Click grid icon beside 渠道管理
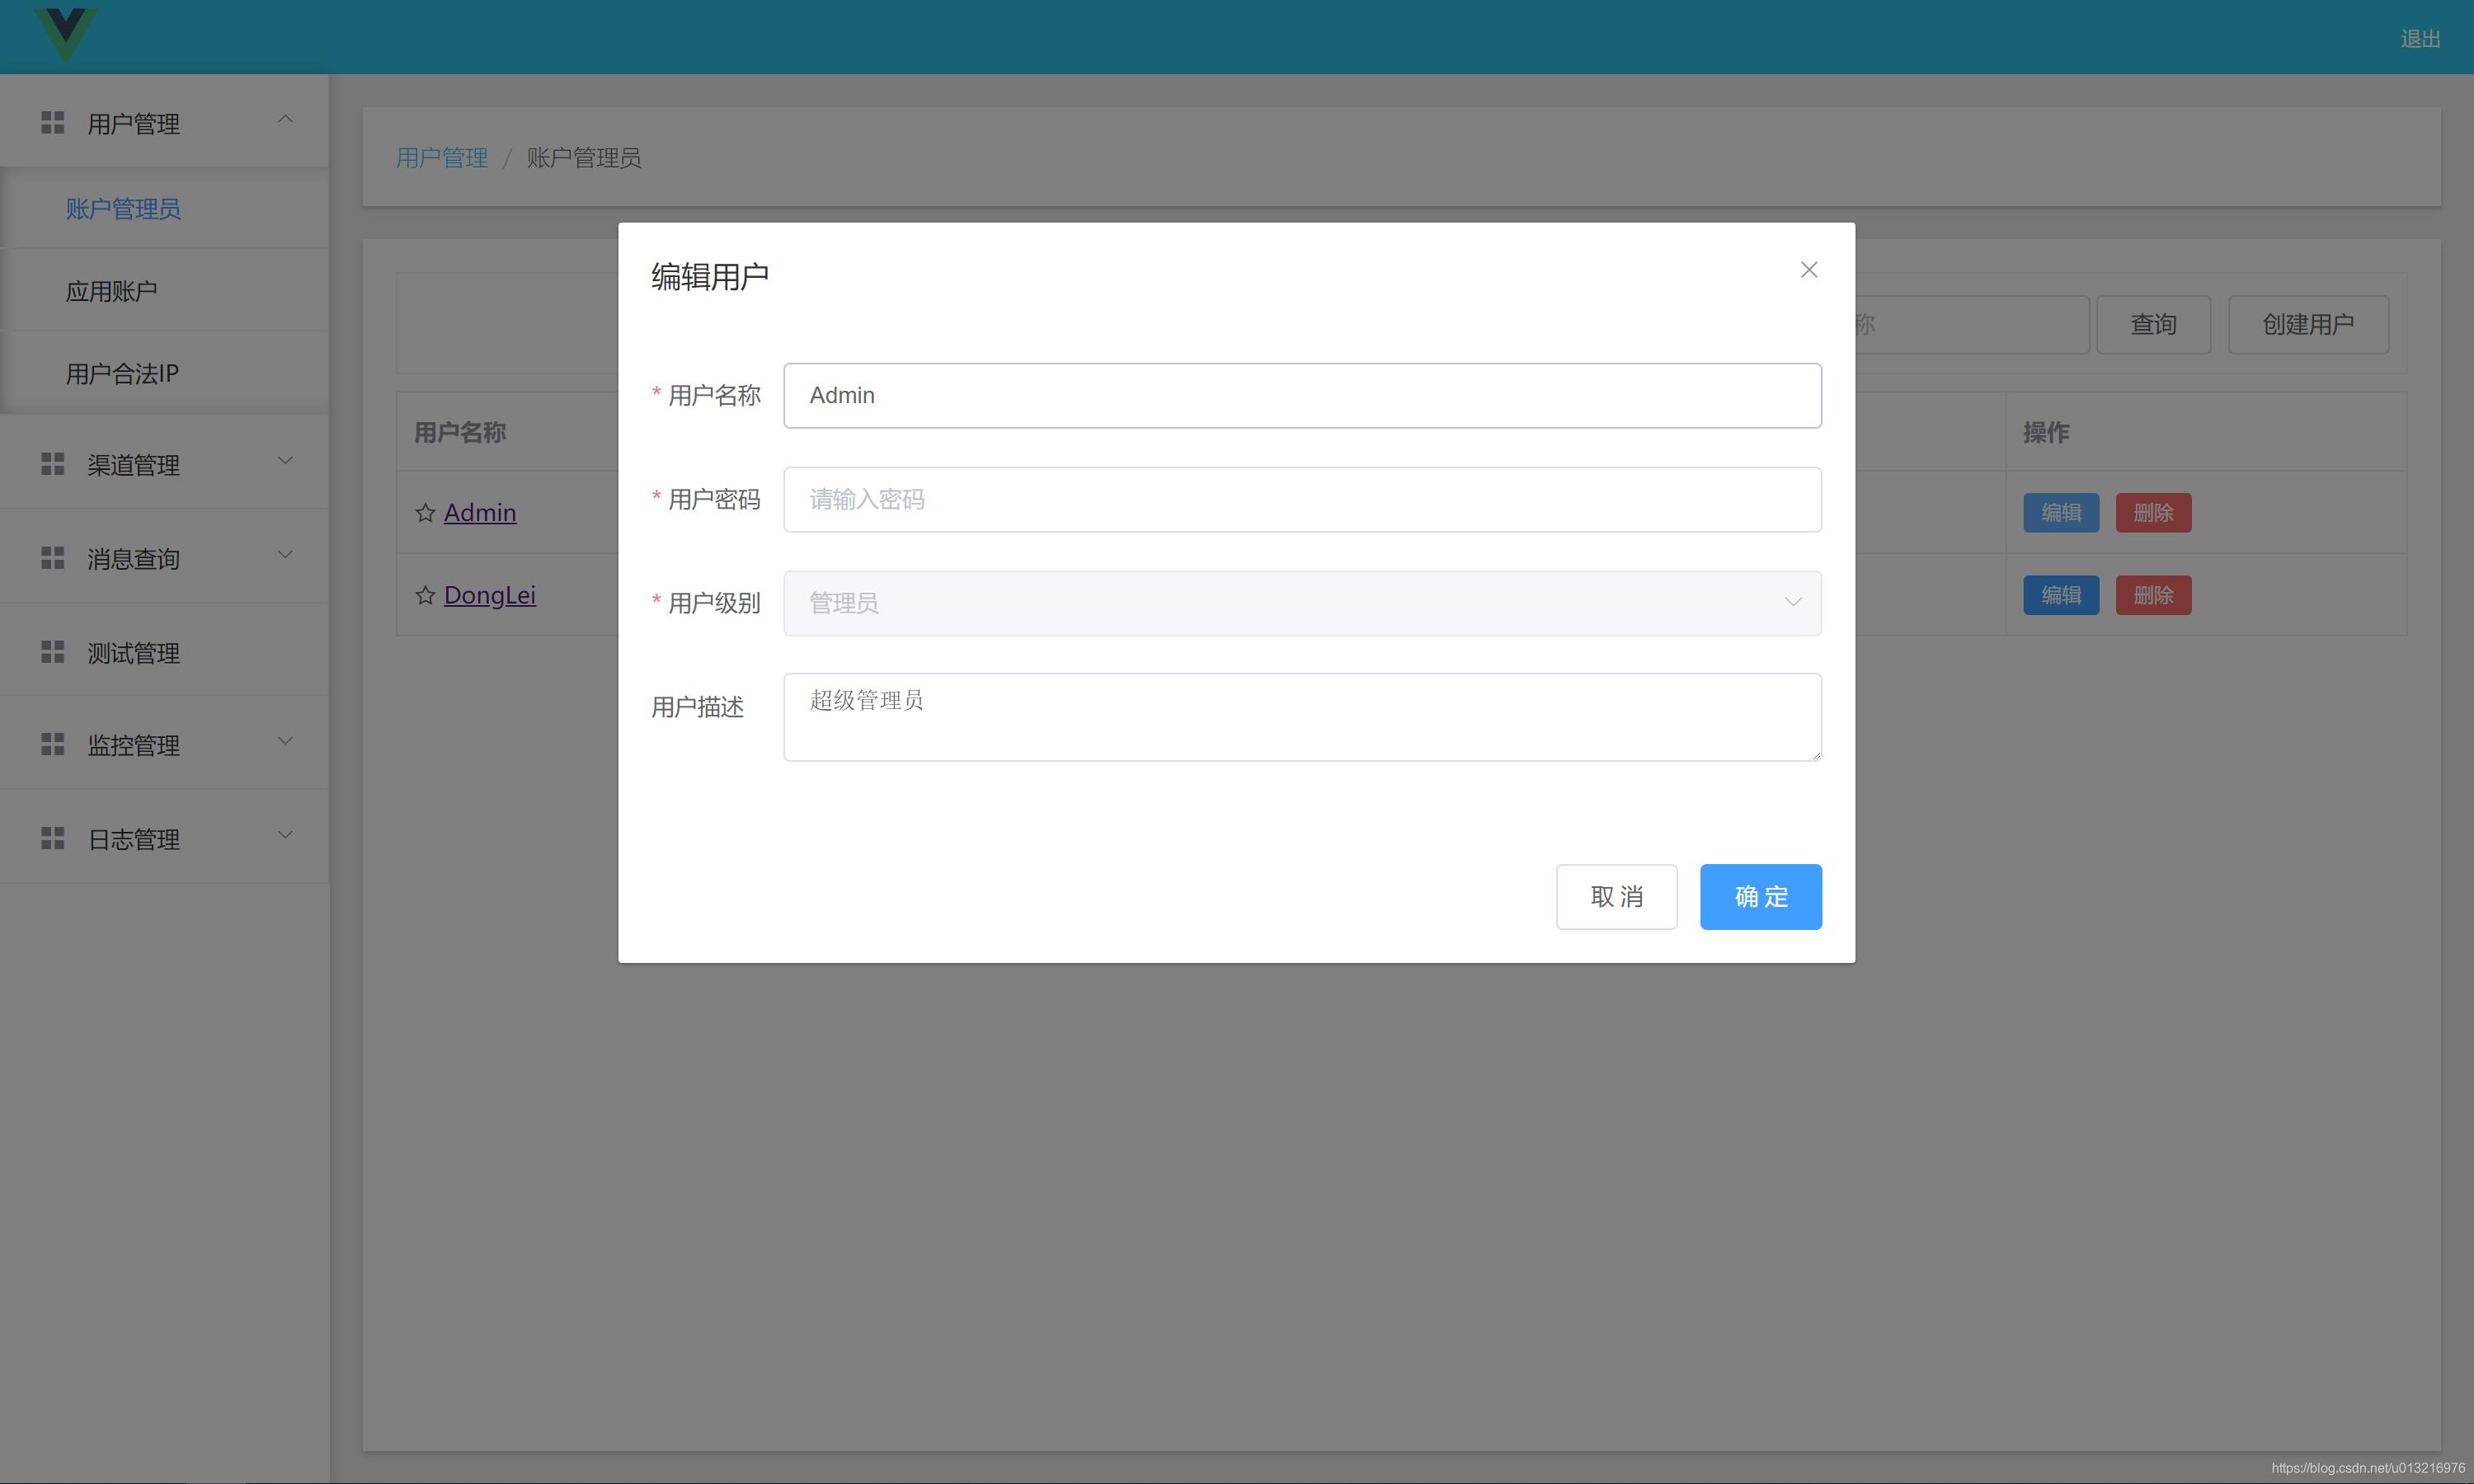Image resolution: width=2474 pixels, height=1484 pixels. [52, 464]
